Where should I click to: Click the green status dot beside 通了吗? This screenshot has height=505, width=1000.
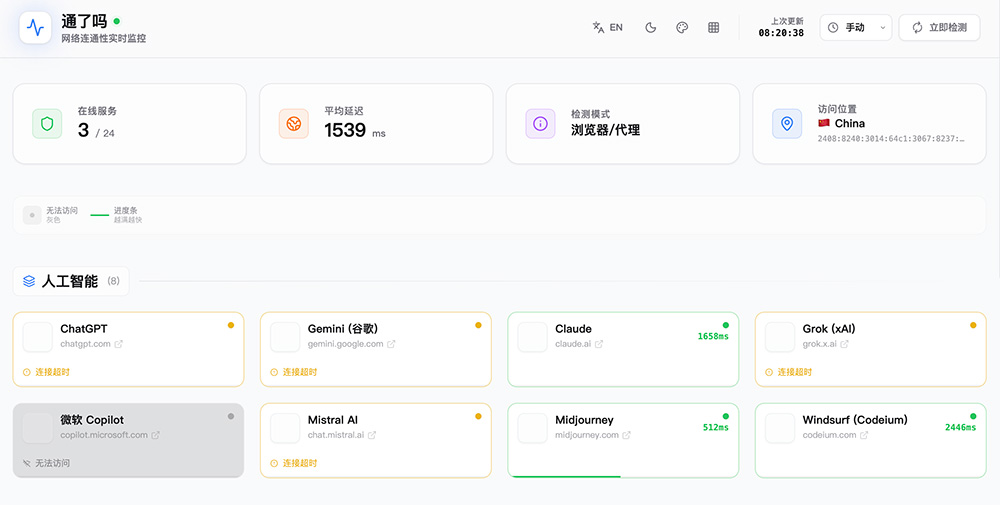(117, 20)
